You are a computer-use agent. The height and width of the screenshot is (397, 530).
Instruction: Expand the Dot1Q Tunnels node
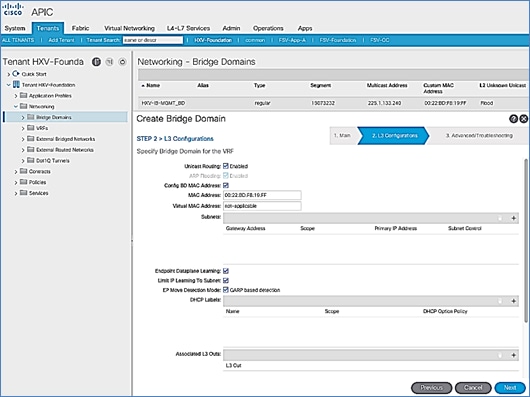(x=23, y=161)
